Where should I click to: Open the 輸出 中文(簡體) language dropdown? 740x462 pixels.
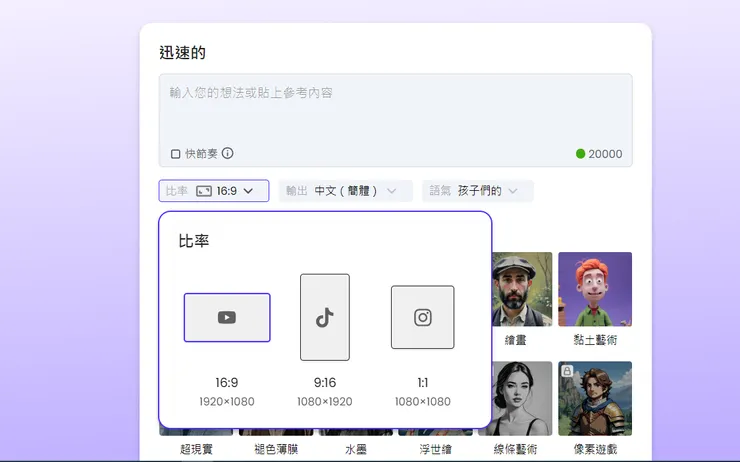coord(345,191)
